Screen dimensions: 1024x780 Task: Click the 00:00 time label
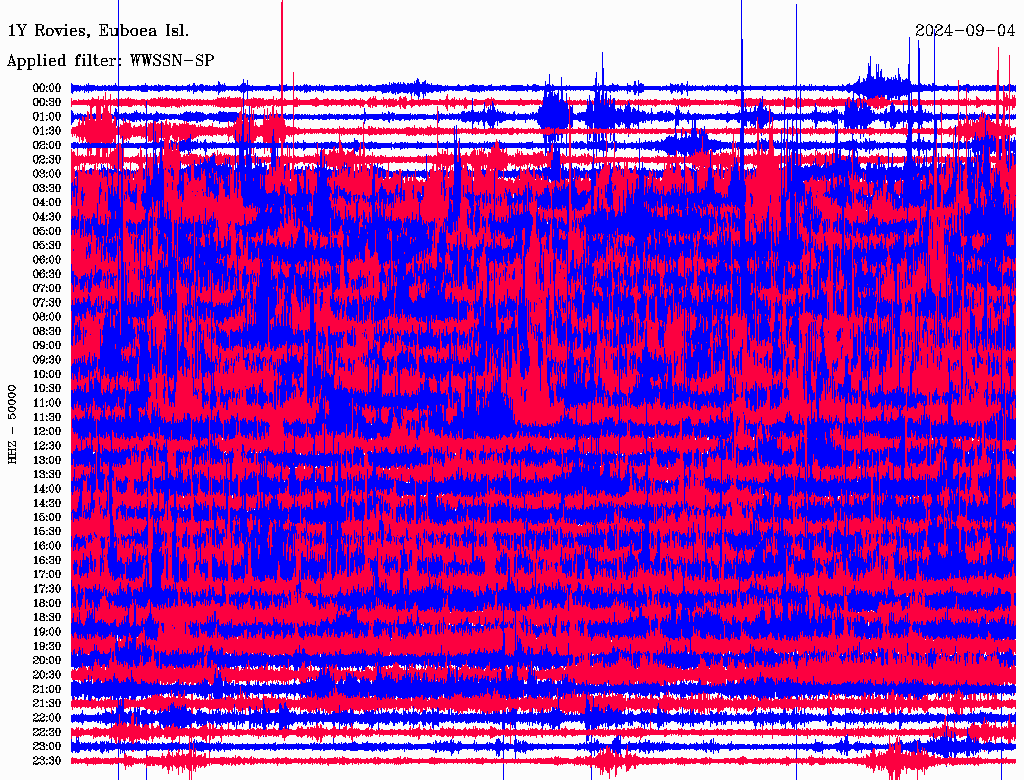47,88
